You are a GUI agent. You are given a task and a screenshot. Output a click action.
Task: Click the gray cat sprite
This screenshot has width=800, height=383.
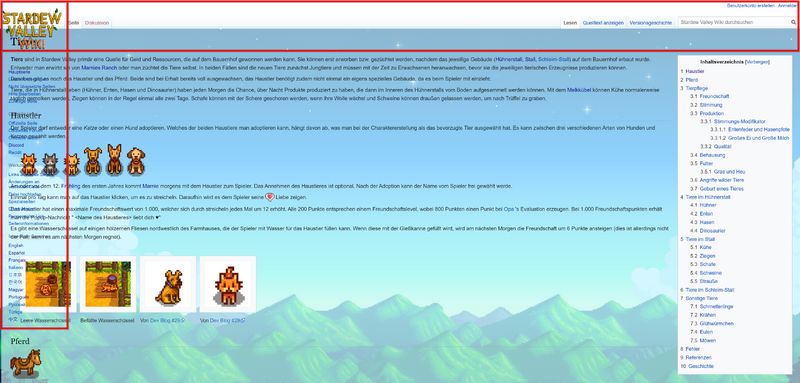pos(50,164)
